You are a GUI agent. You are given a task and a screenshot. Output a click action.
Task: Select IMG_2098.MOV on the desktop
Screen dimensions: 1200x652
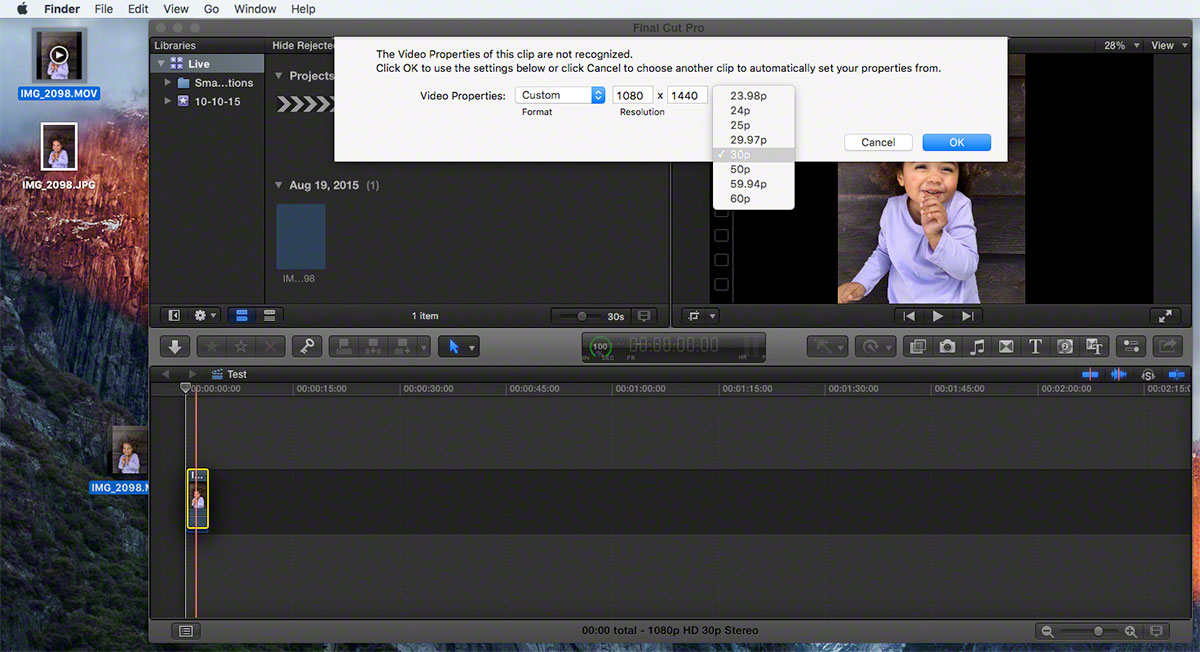click(x=59, y=64)
